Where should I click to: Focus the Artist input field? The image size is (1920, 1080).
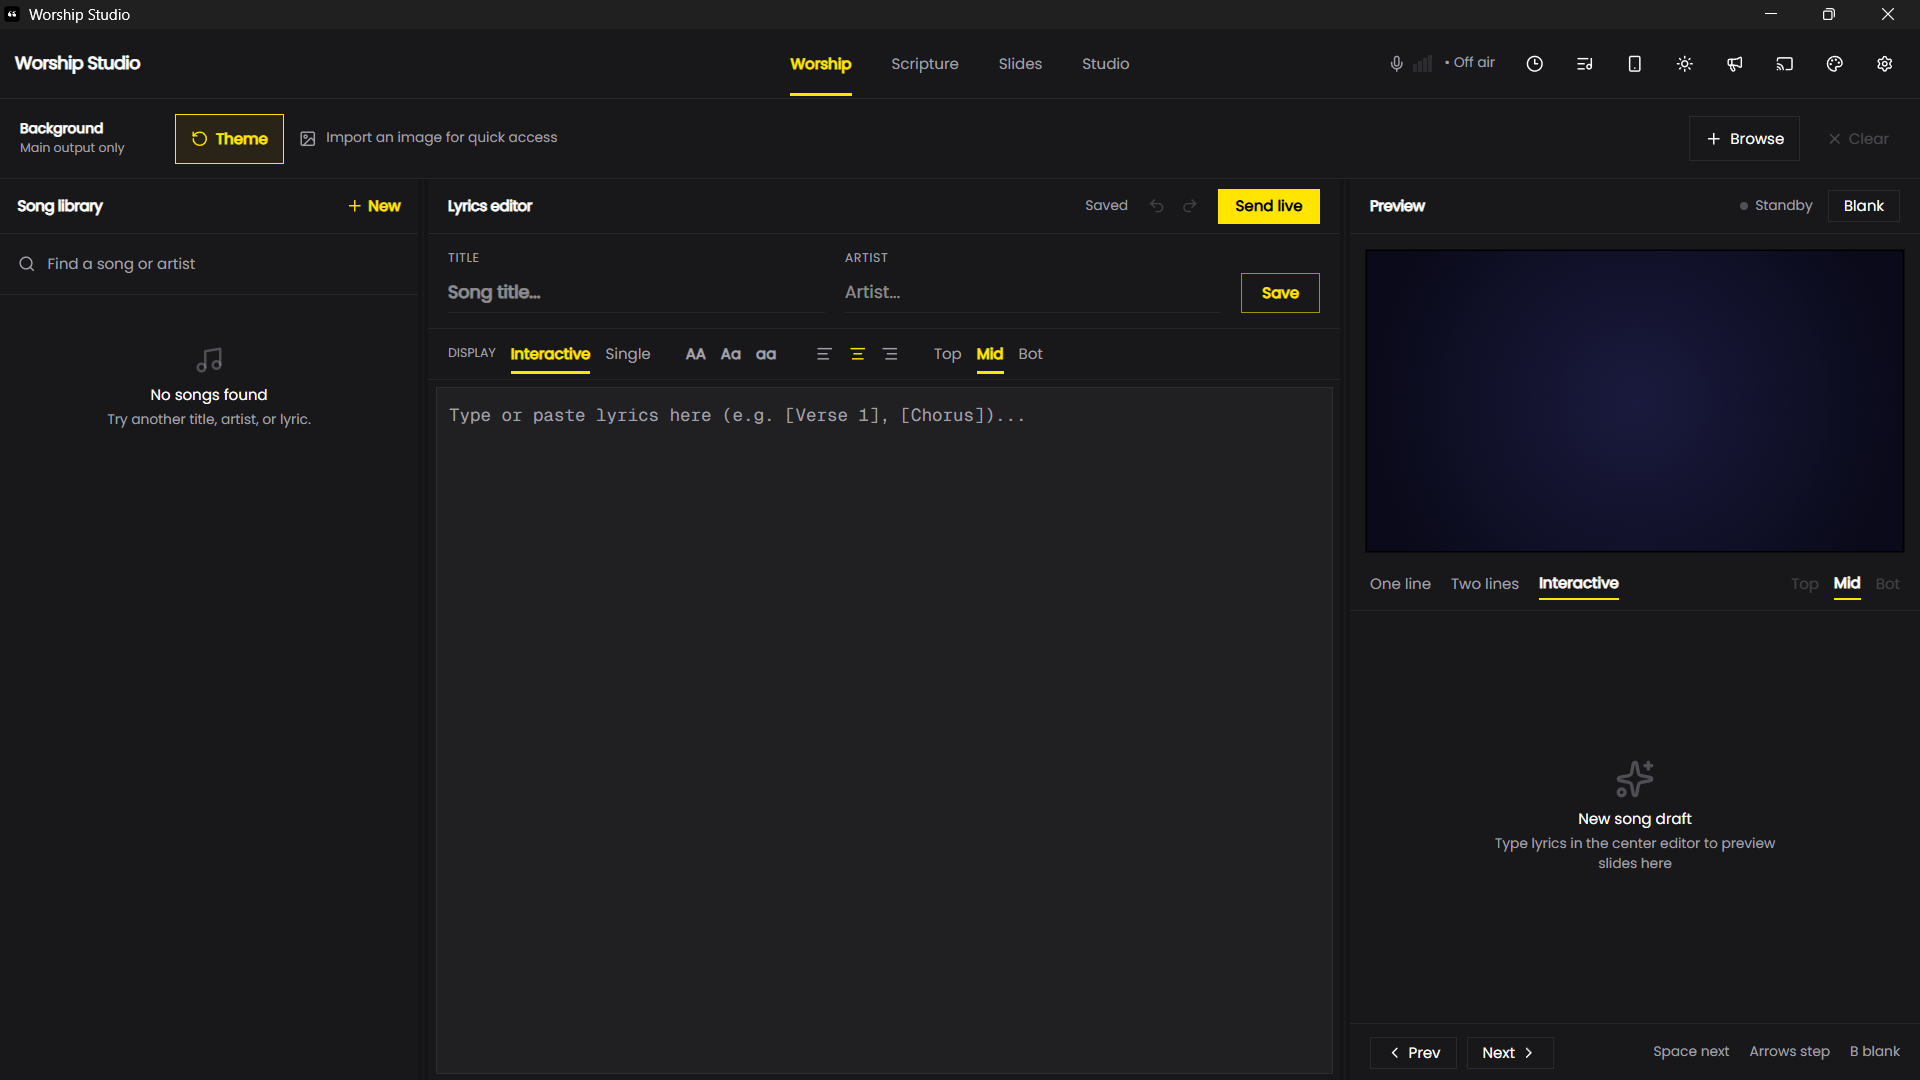tap(1031, 293)
